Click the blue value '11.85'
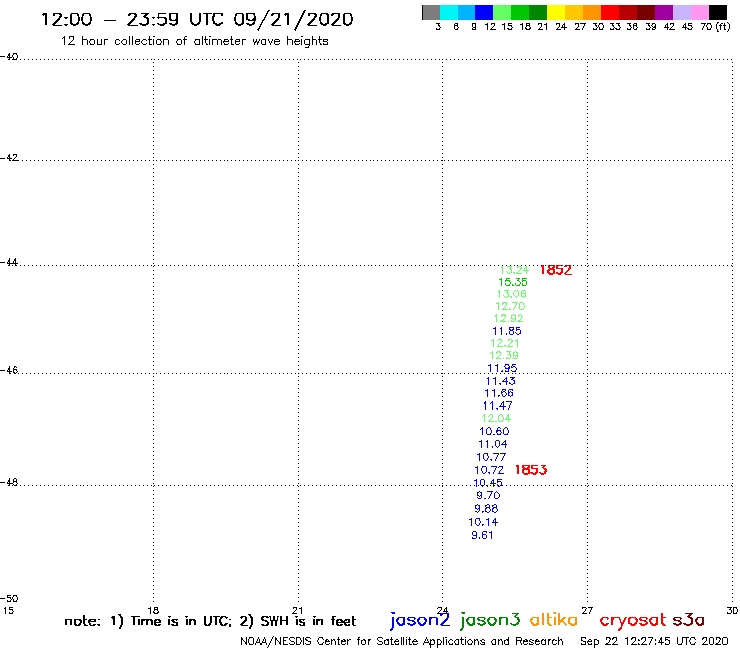Screen dimensions: 740x650 pos(507,331)
